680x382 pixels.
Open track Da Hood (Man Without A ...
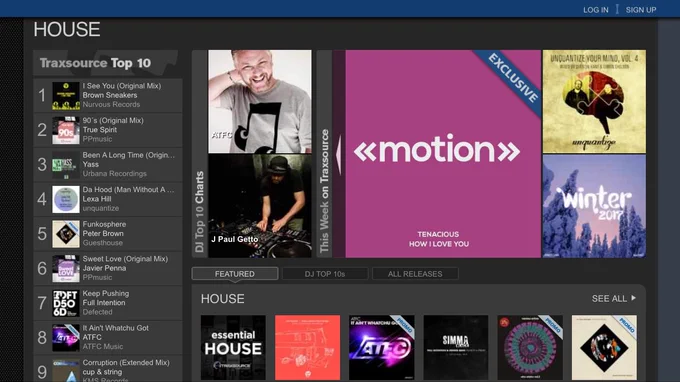(x=128, y=190)
